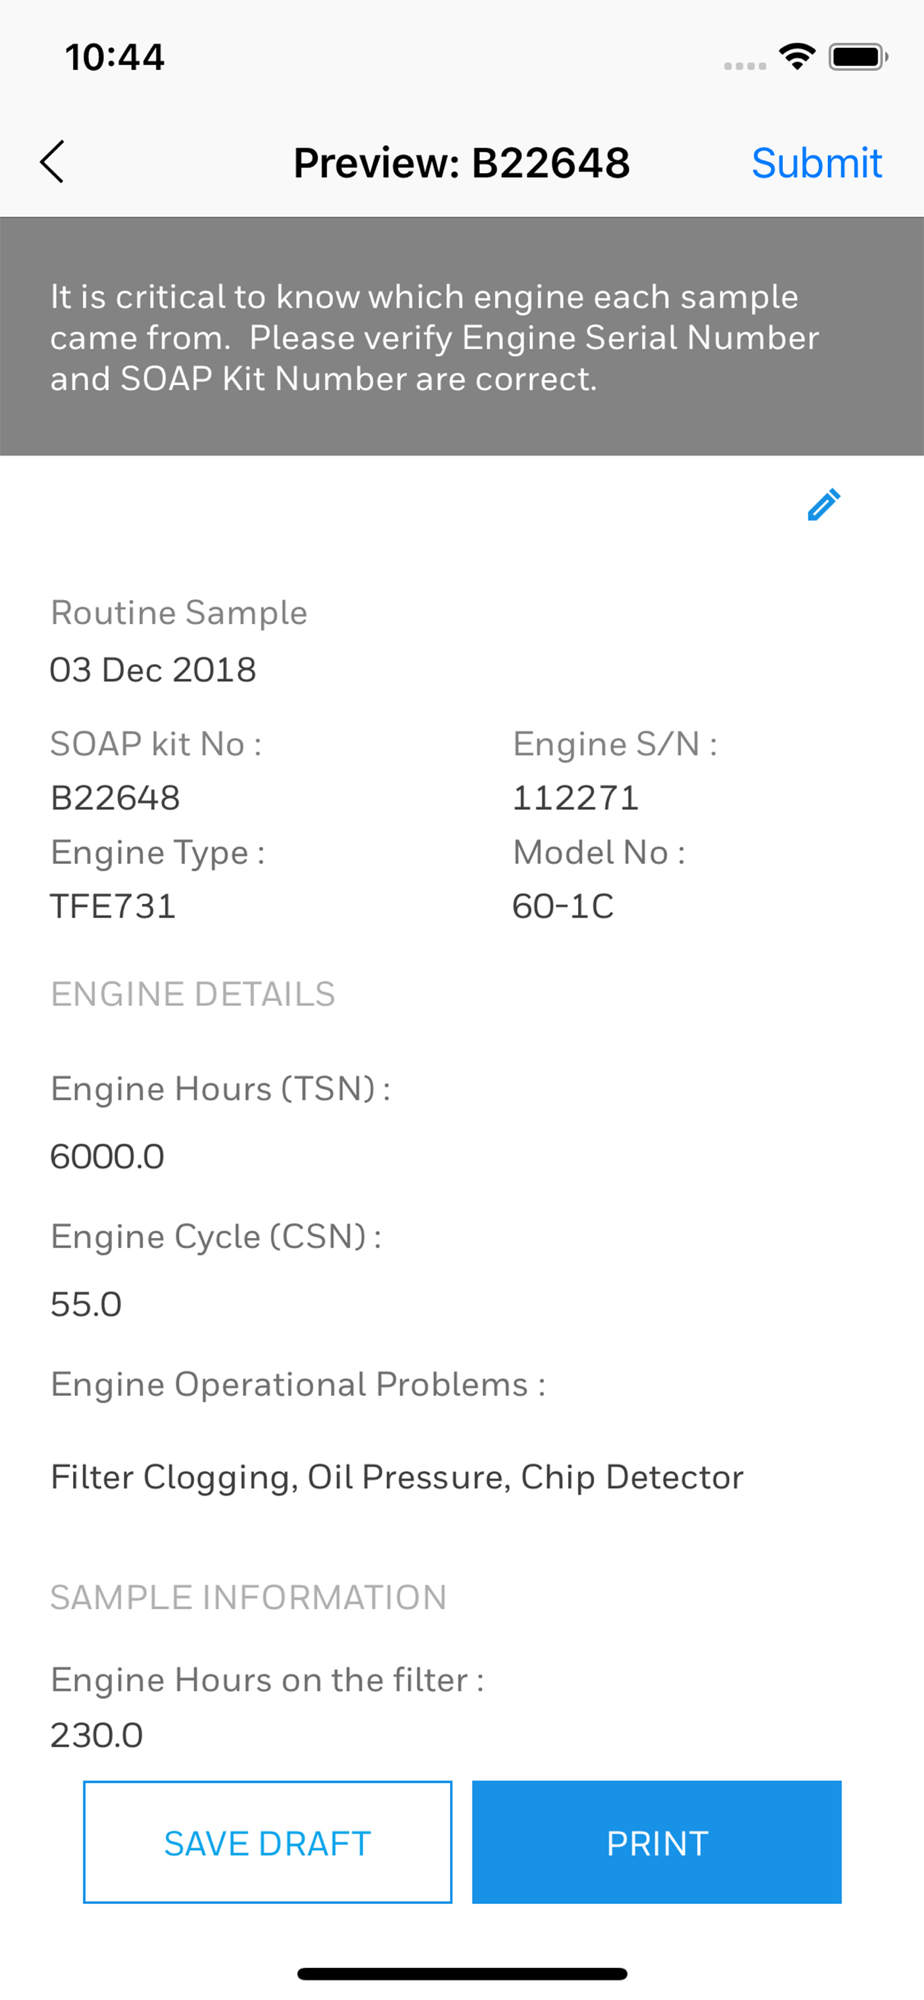
Task: Tap the back arrow icon
Action: (x=53, y=162)
